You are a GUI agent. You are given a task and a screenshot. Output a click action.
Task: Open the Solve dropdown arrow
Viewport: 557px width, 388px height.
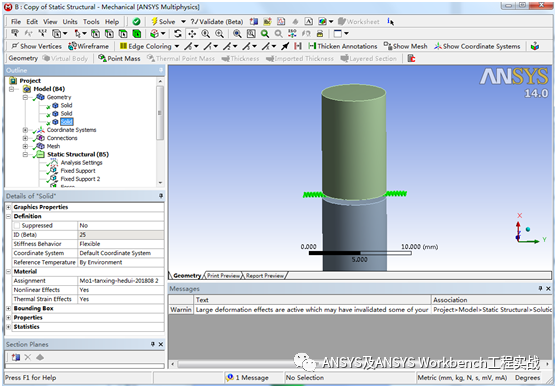(183, 22)
